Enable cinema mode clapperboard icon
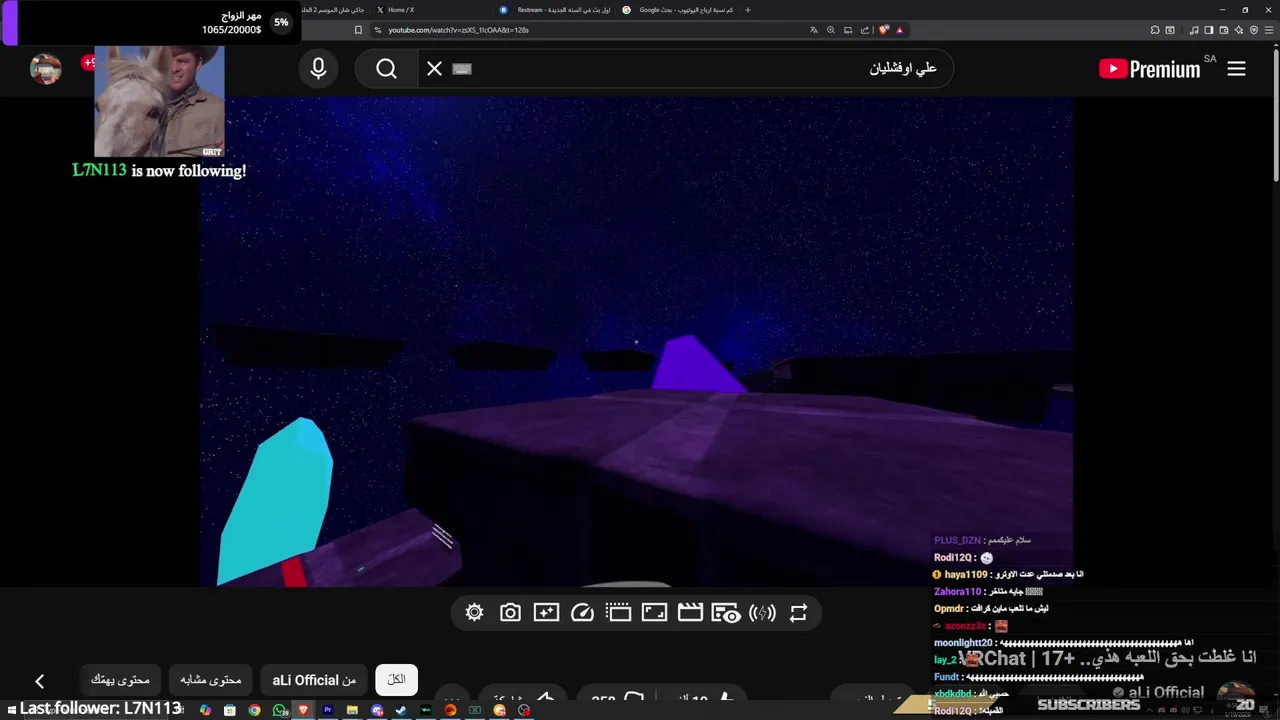 pos(690,613)
